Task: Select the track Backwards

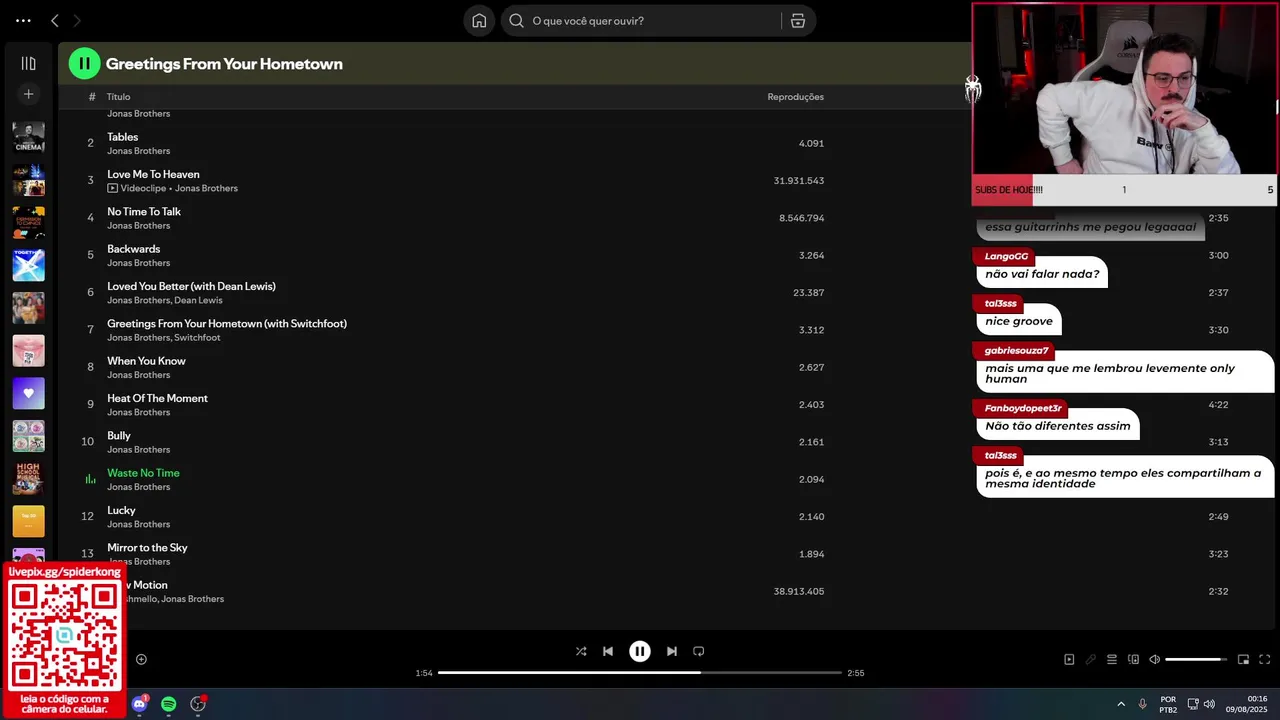Action: [x=133, y=249]
